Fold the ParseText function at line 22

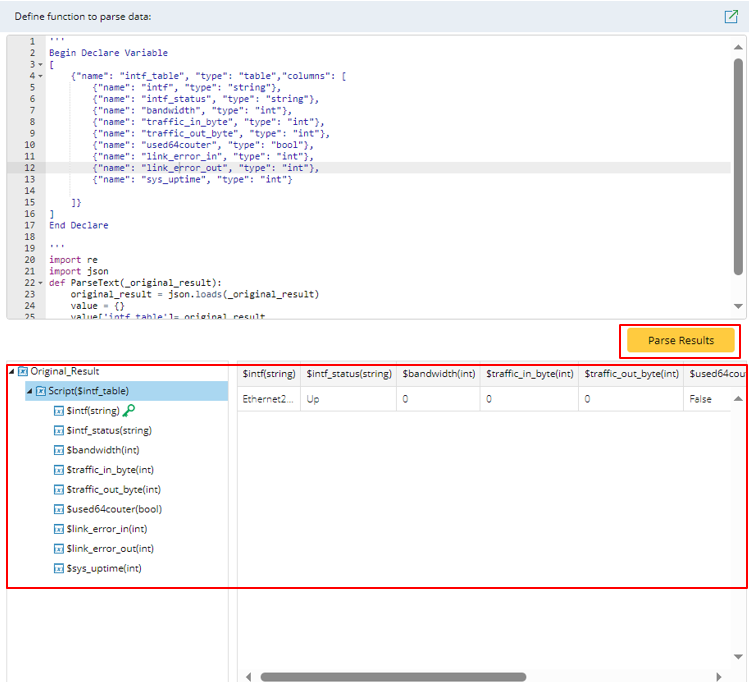click(x=40, y=282)
